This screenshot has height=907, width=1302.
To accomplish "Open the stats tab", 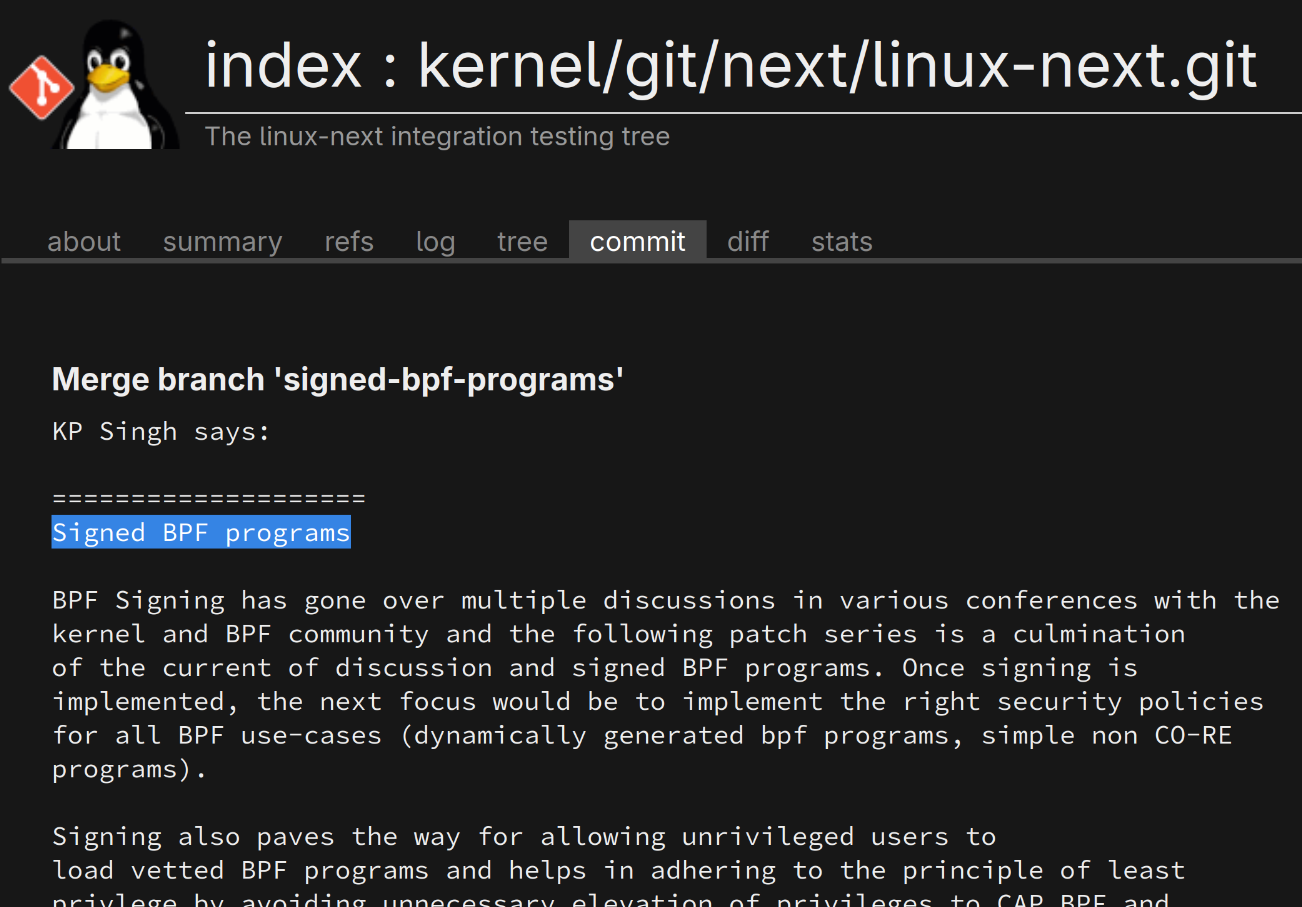I will (x=842, y=242).
